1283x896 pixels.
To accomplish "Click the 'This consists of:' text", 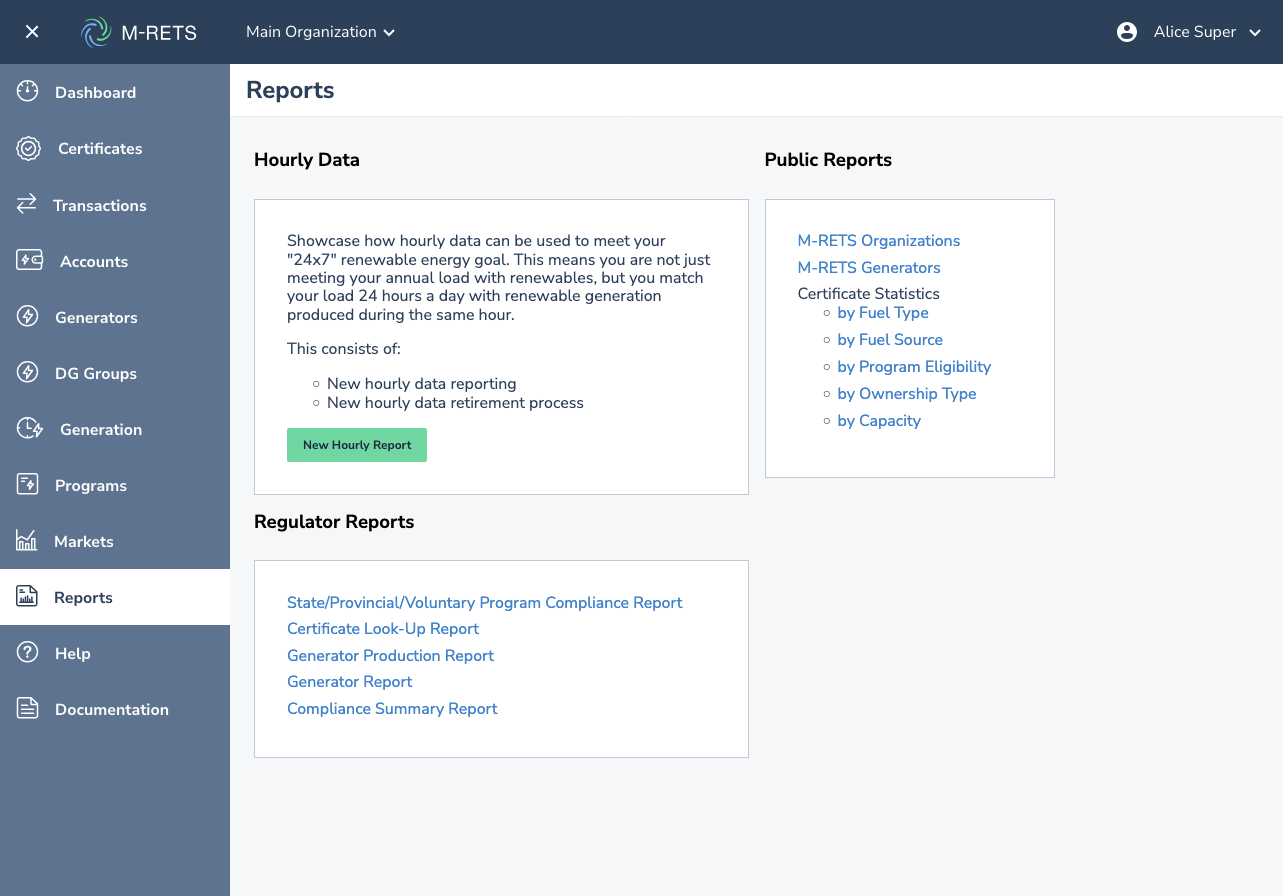I will point(344,349).
